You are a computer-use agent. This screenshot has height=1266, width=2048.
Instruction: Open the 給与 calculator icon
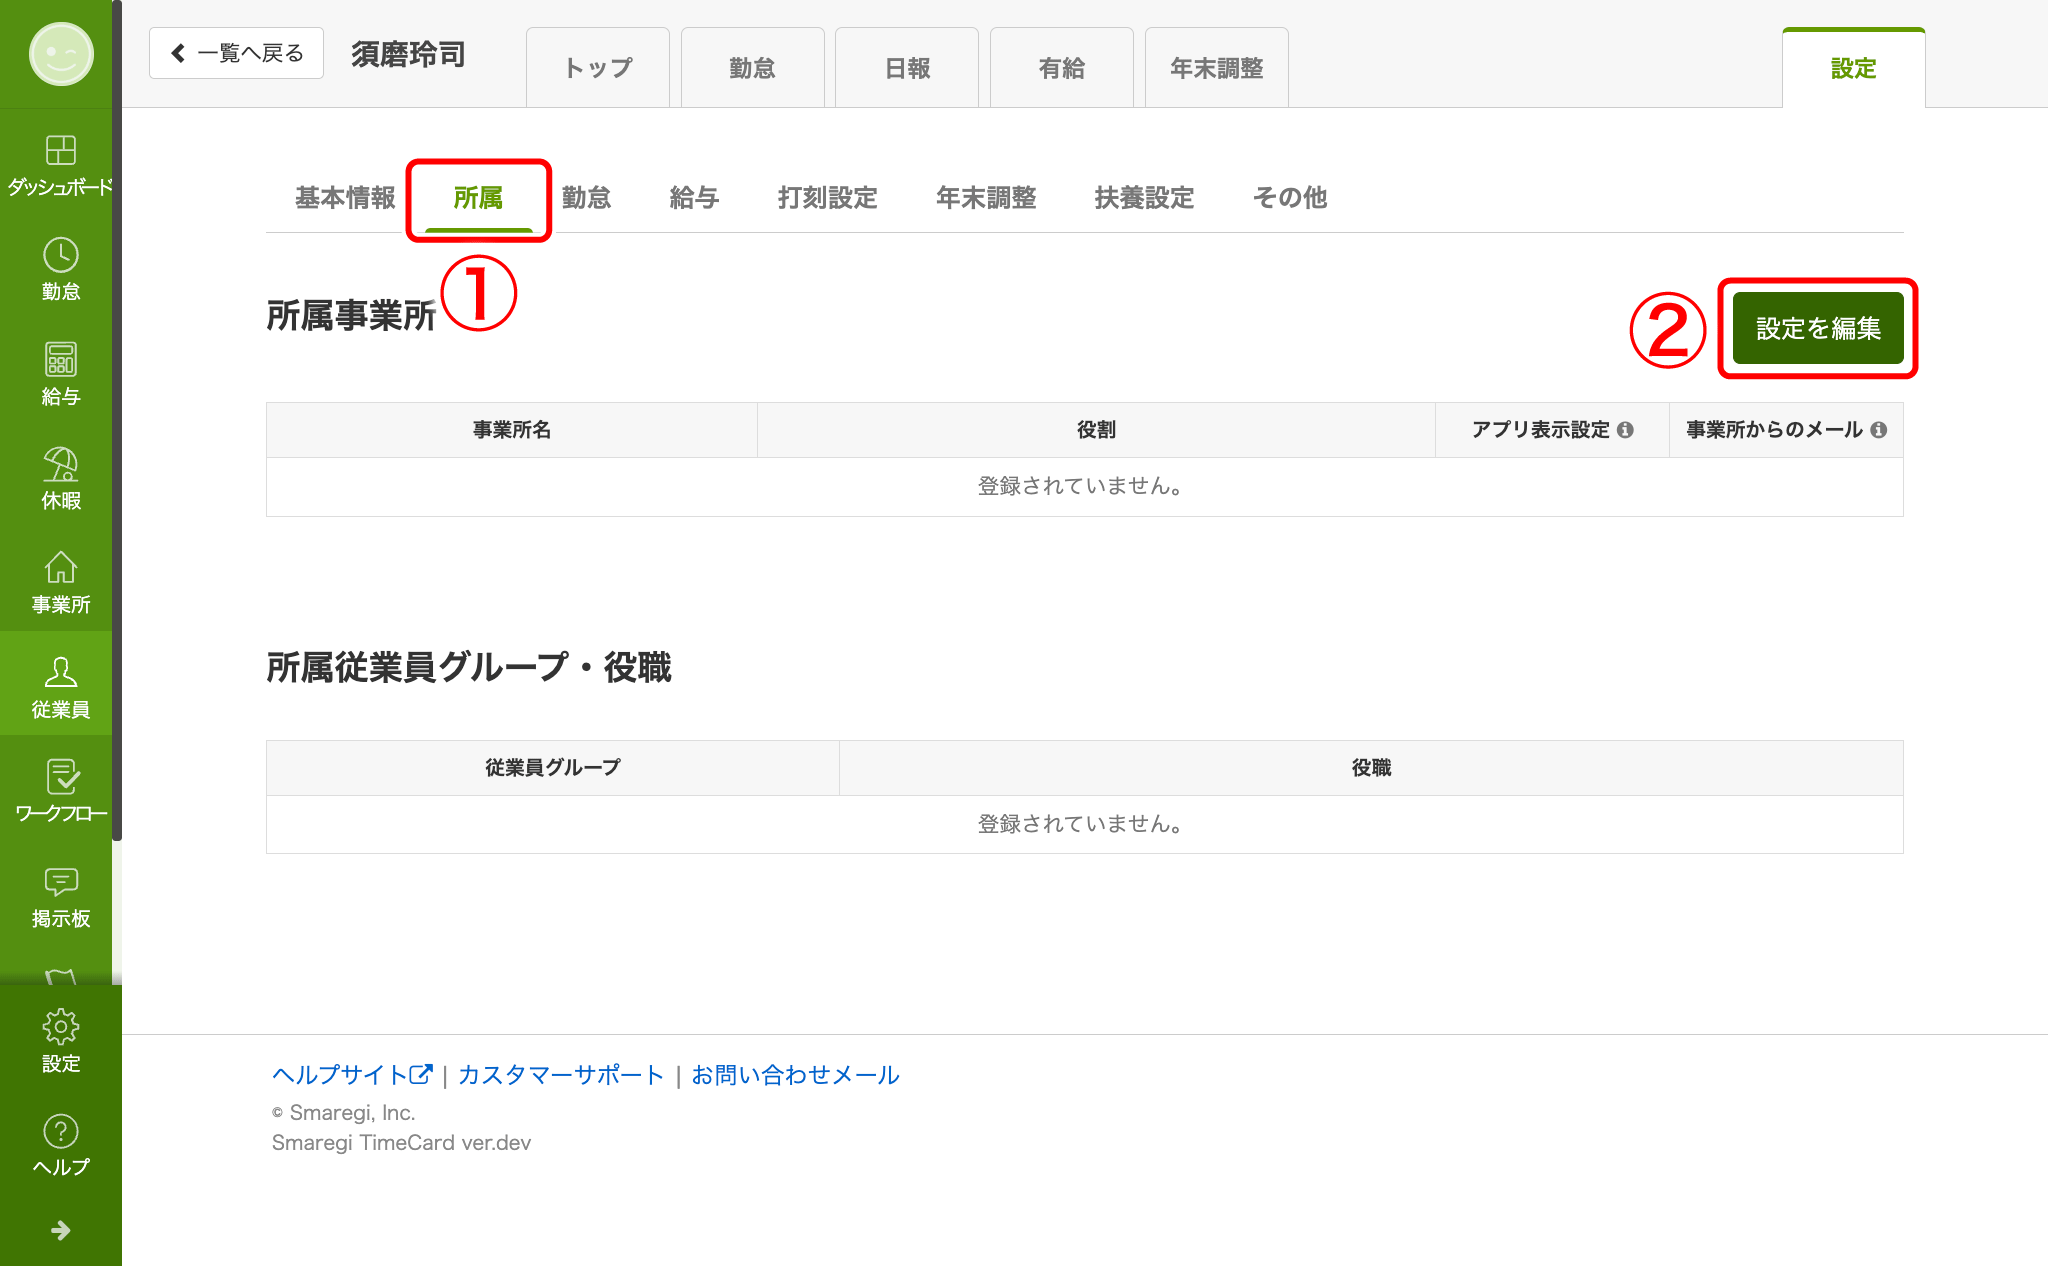point(60,362)
